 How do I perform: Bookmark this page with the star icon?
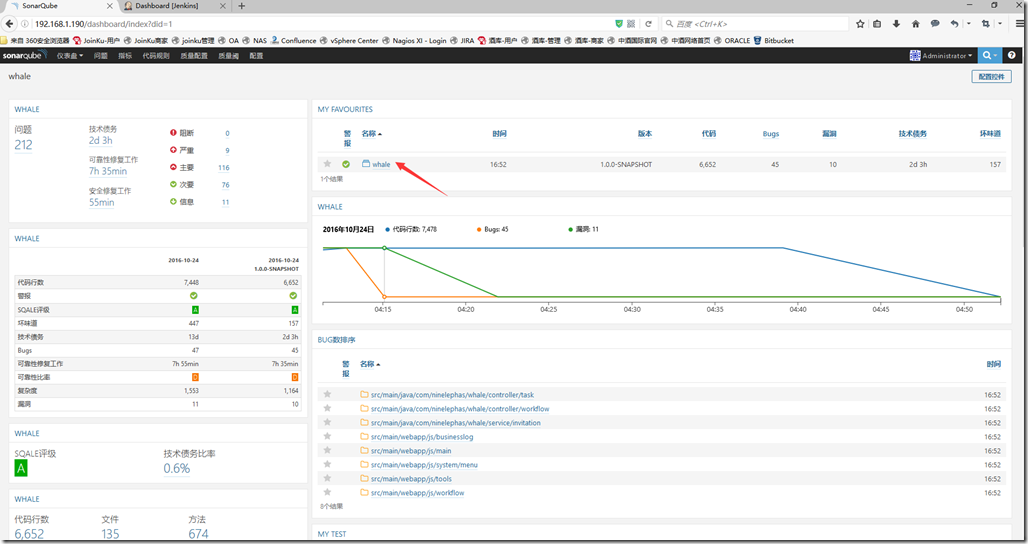coord(860,24)
